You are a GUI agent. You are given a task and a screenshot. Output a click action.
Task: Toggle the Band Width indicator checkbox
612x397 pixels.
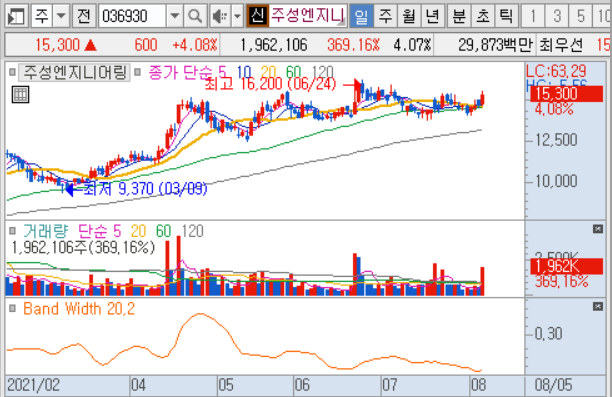tap(12, 308)
